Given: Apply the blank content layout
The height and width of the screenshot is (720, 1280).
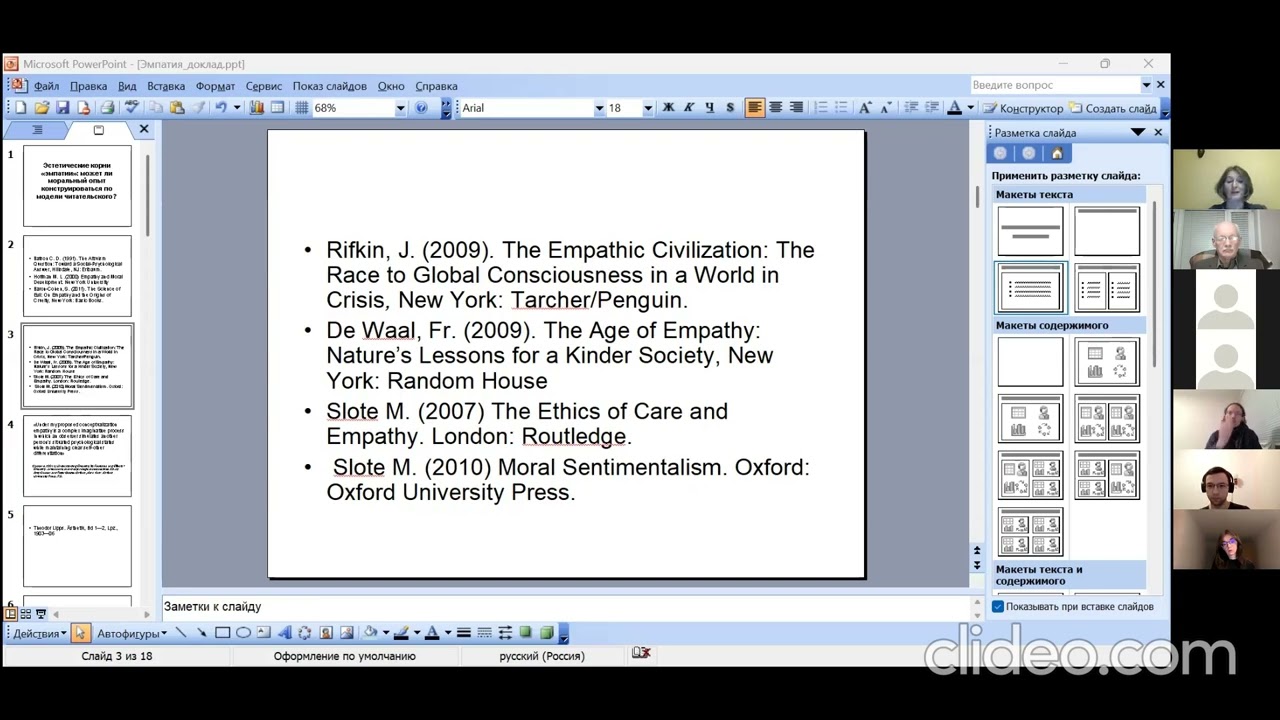Looking at the screenshot, I should pos(1031,361).
